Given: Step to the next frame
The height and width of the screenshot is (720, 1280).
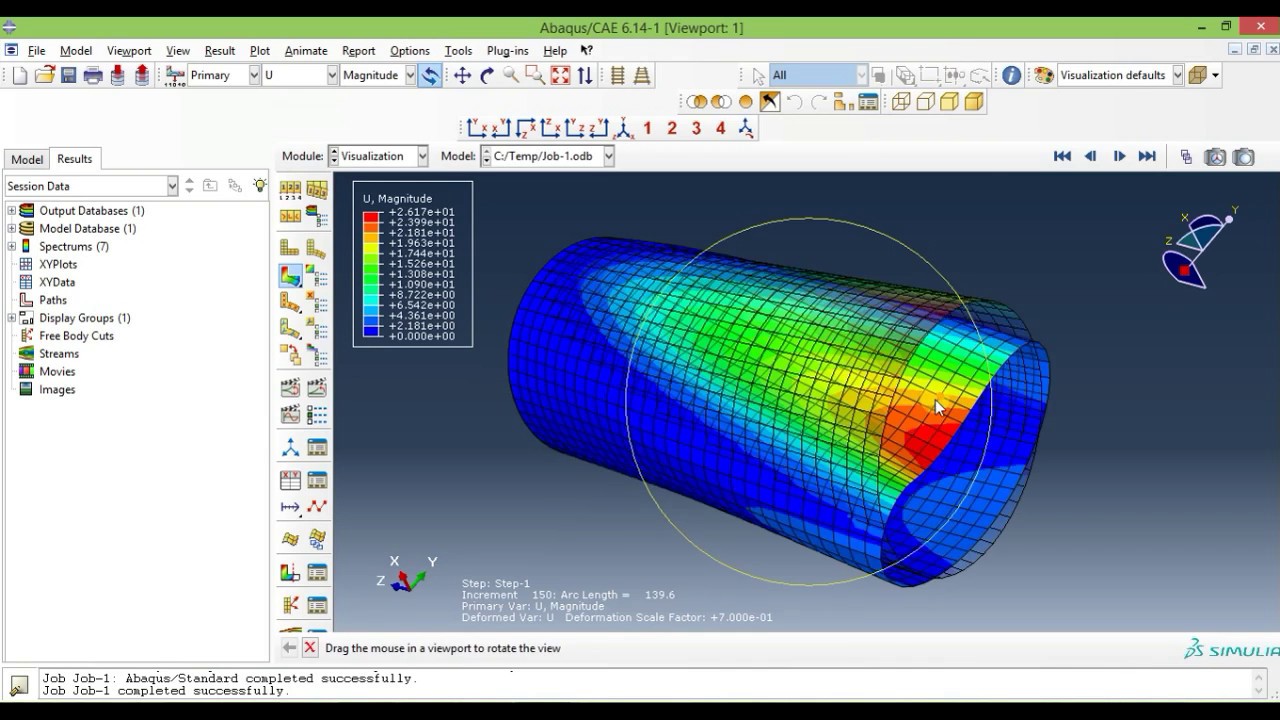Looking at the screenshot, I should coord(1119,156).
